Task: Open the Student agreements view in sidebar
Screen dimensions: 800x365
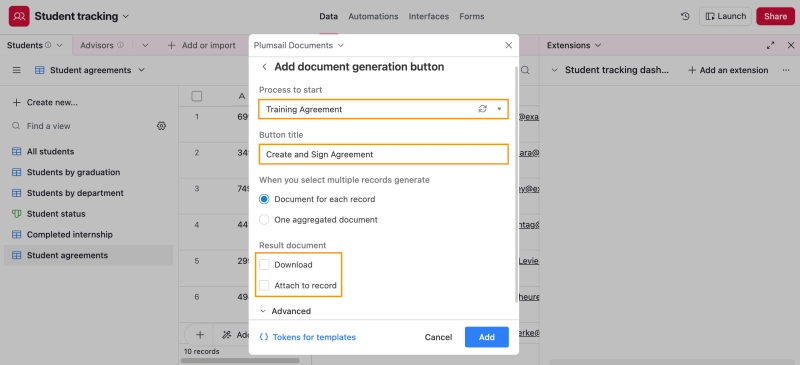Action: [x=88, y=255]
